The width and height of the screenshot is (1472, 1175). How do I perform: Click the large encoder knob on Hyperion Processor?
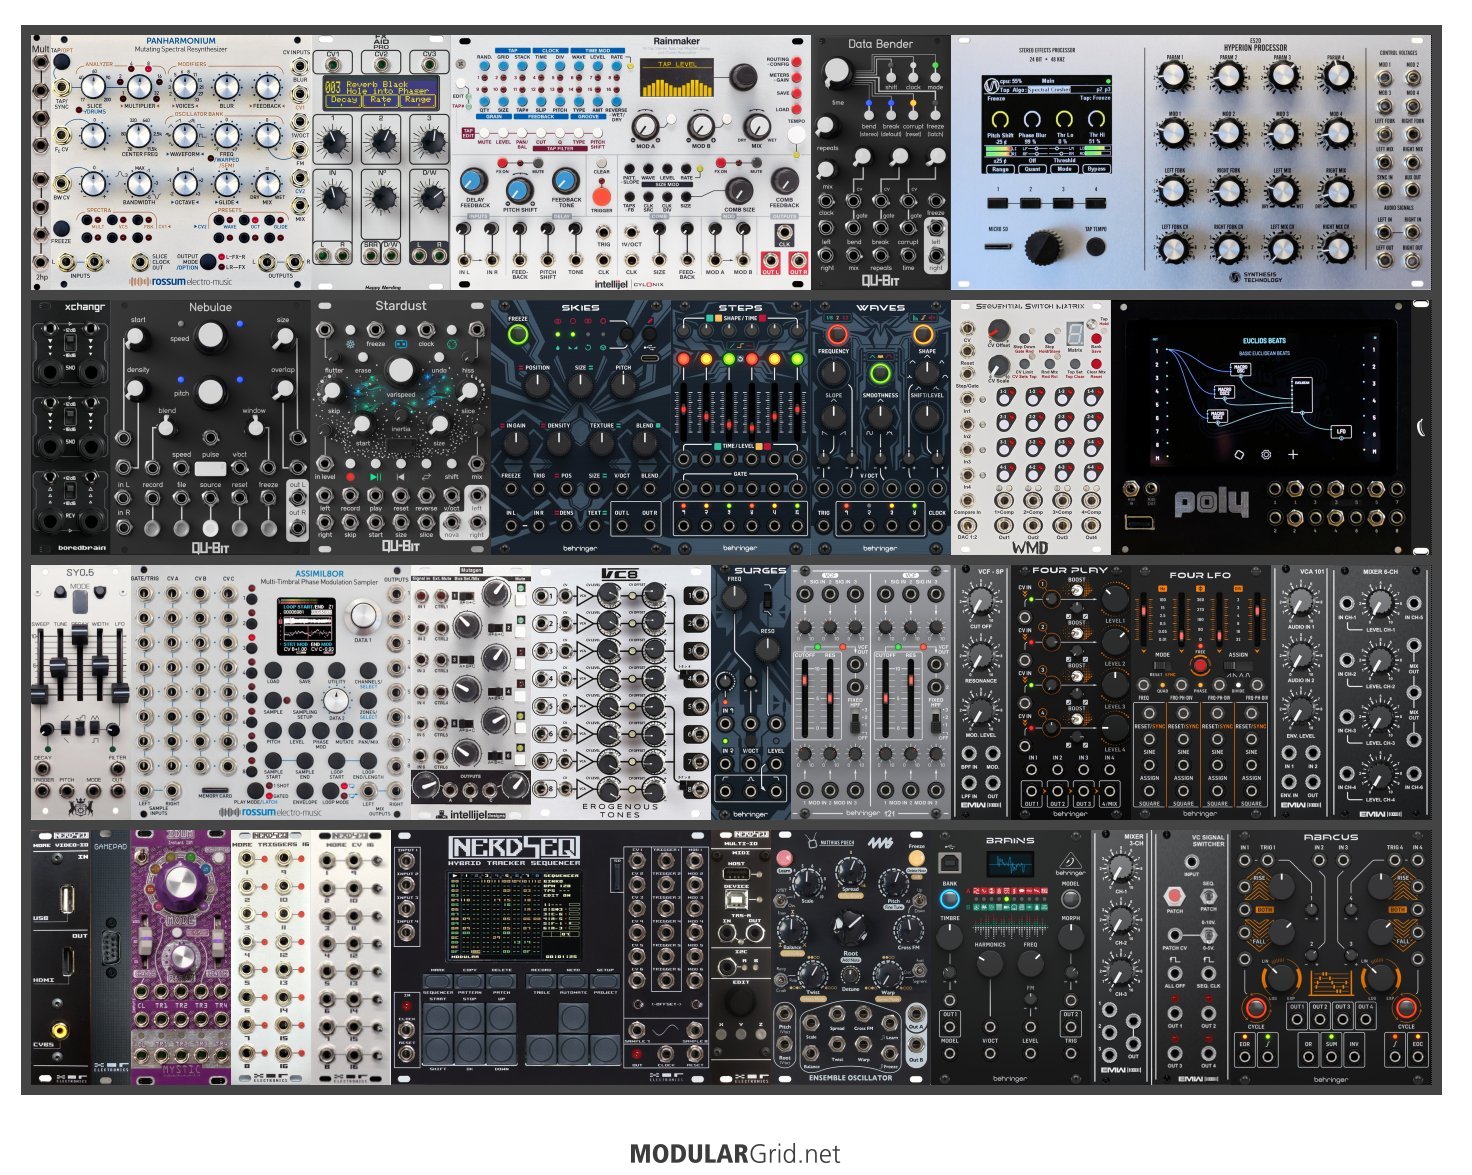pos(1042,246)
